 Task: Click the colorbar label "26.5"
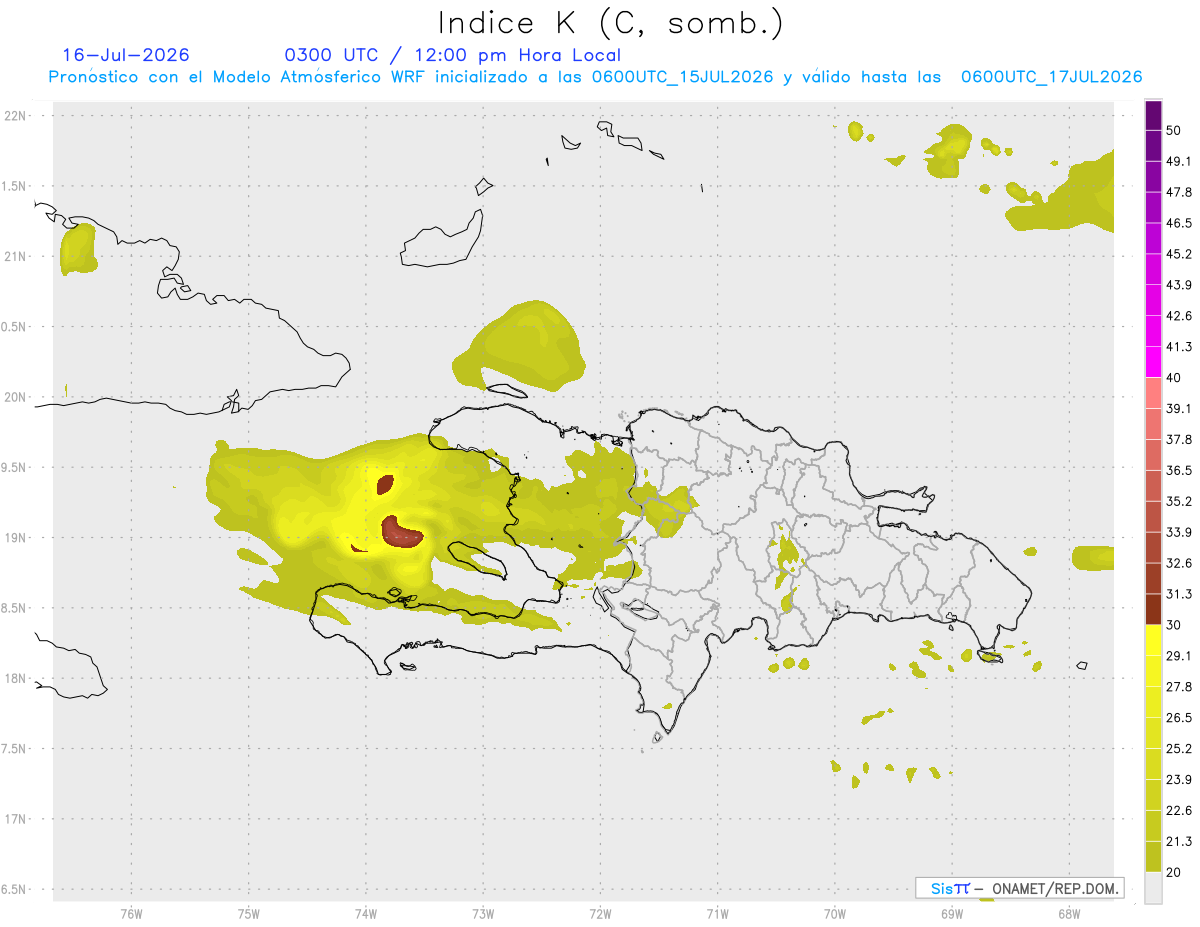coord(1179,717)
